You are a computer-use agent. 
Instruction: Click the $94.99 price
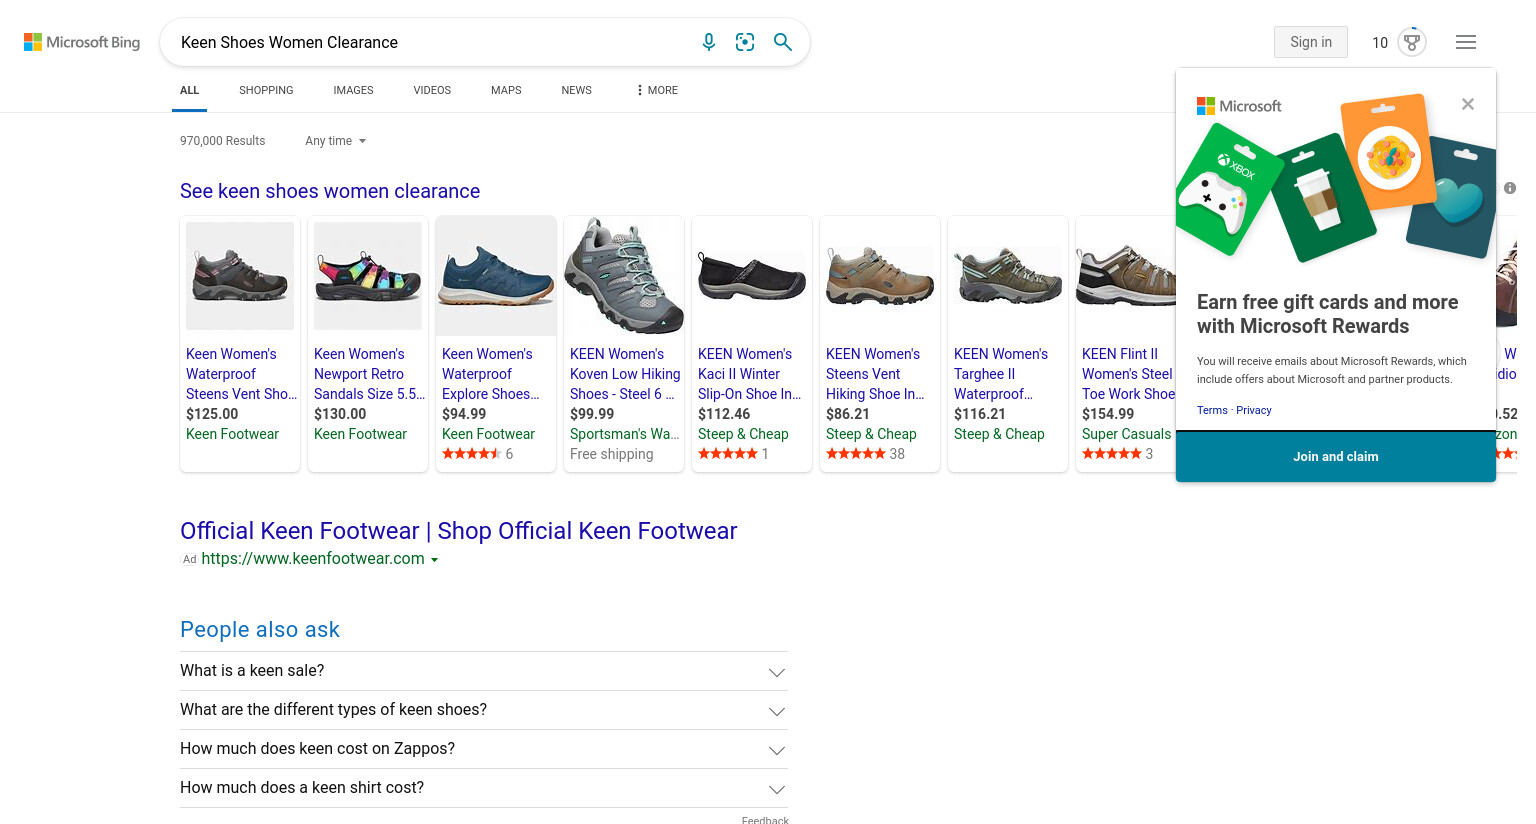[464, 414]
